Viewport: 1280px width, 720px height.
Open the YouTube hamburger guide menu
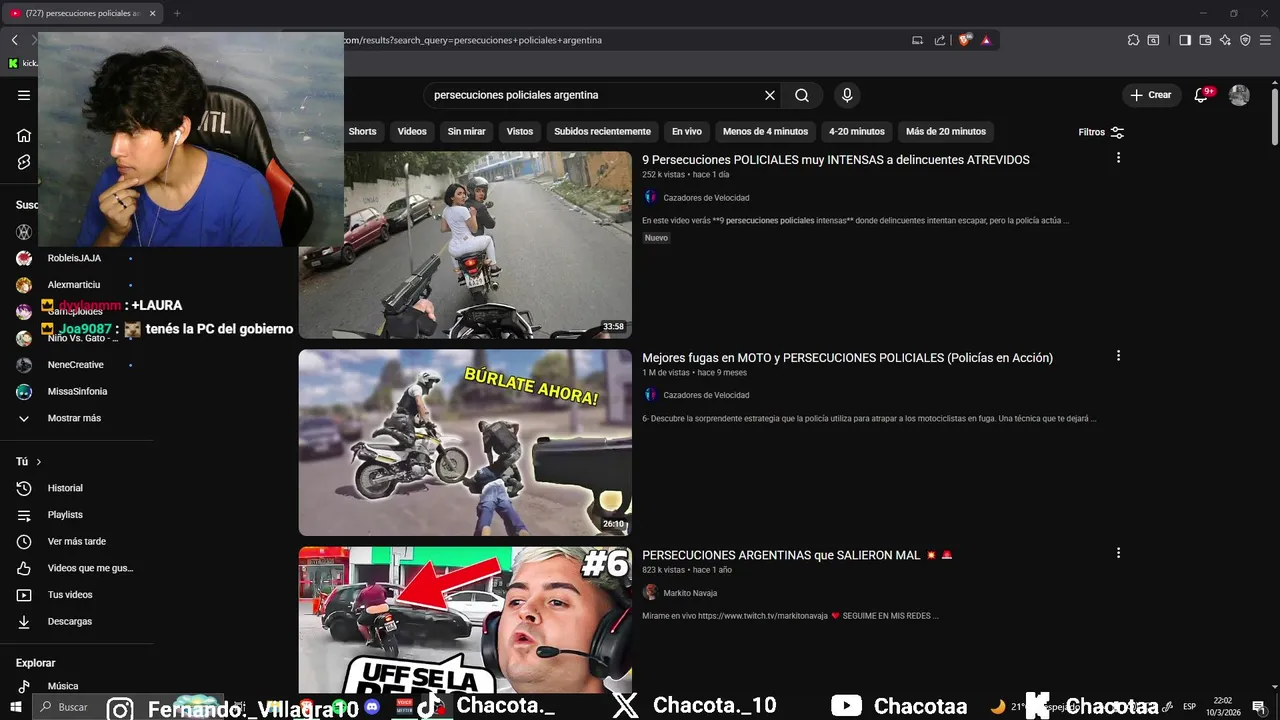coord(24,95)
